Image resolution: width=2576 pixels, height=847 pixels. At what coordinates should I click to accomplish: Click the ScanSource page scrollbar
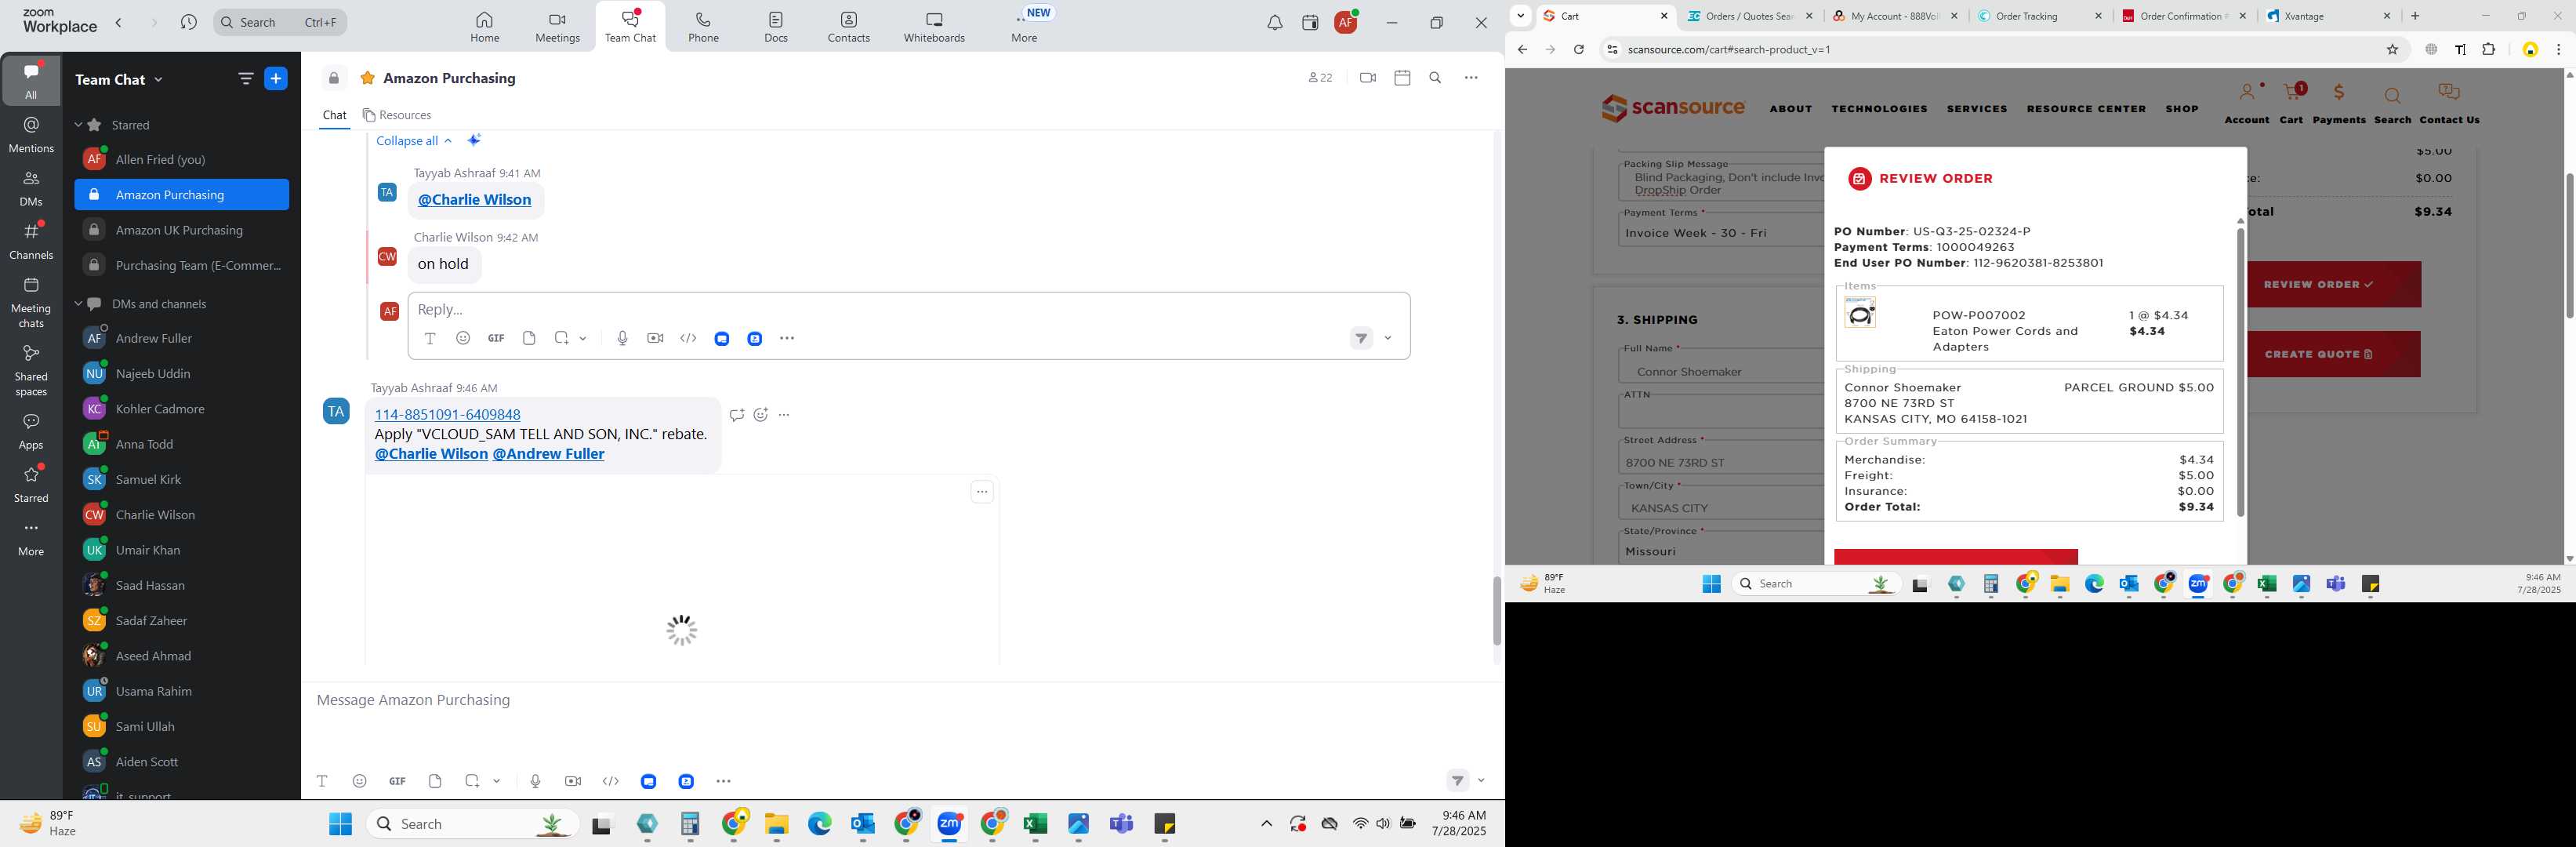[2568, 246]
